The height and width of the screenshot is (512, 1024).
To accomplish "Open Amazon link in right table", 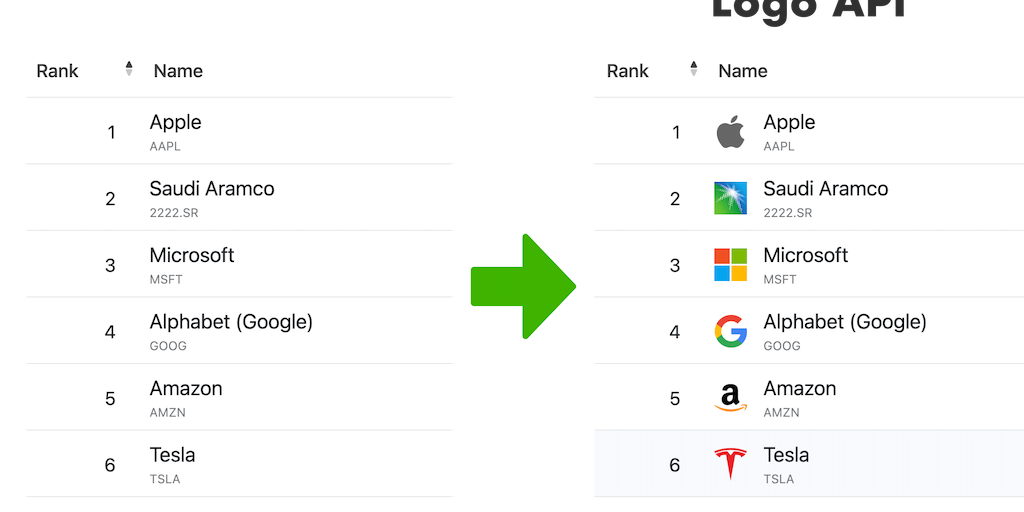I will coord(799,388).
